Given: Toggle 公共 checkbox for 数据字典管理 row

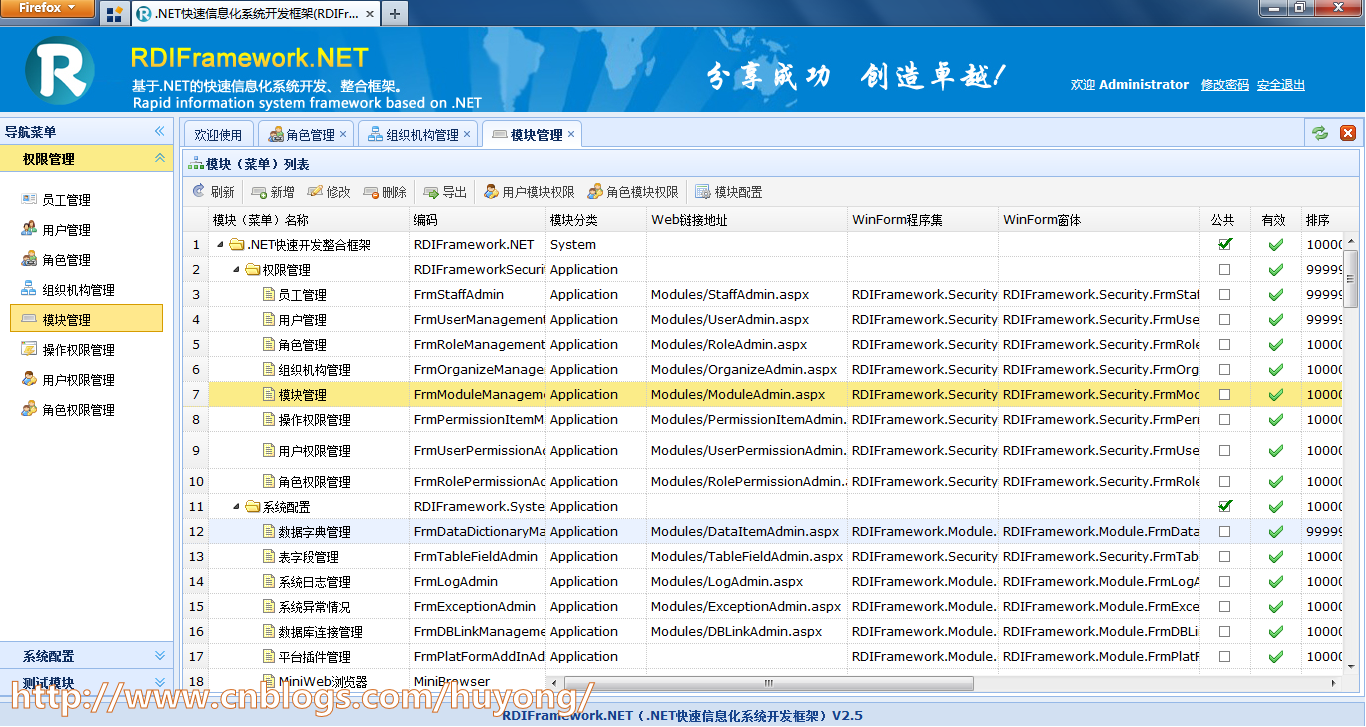Looking at the screenshot, I should coord(1225,531).
